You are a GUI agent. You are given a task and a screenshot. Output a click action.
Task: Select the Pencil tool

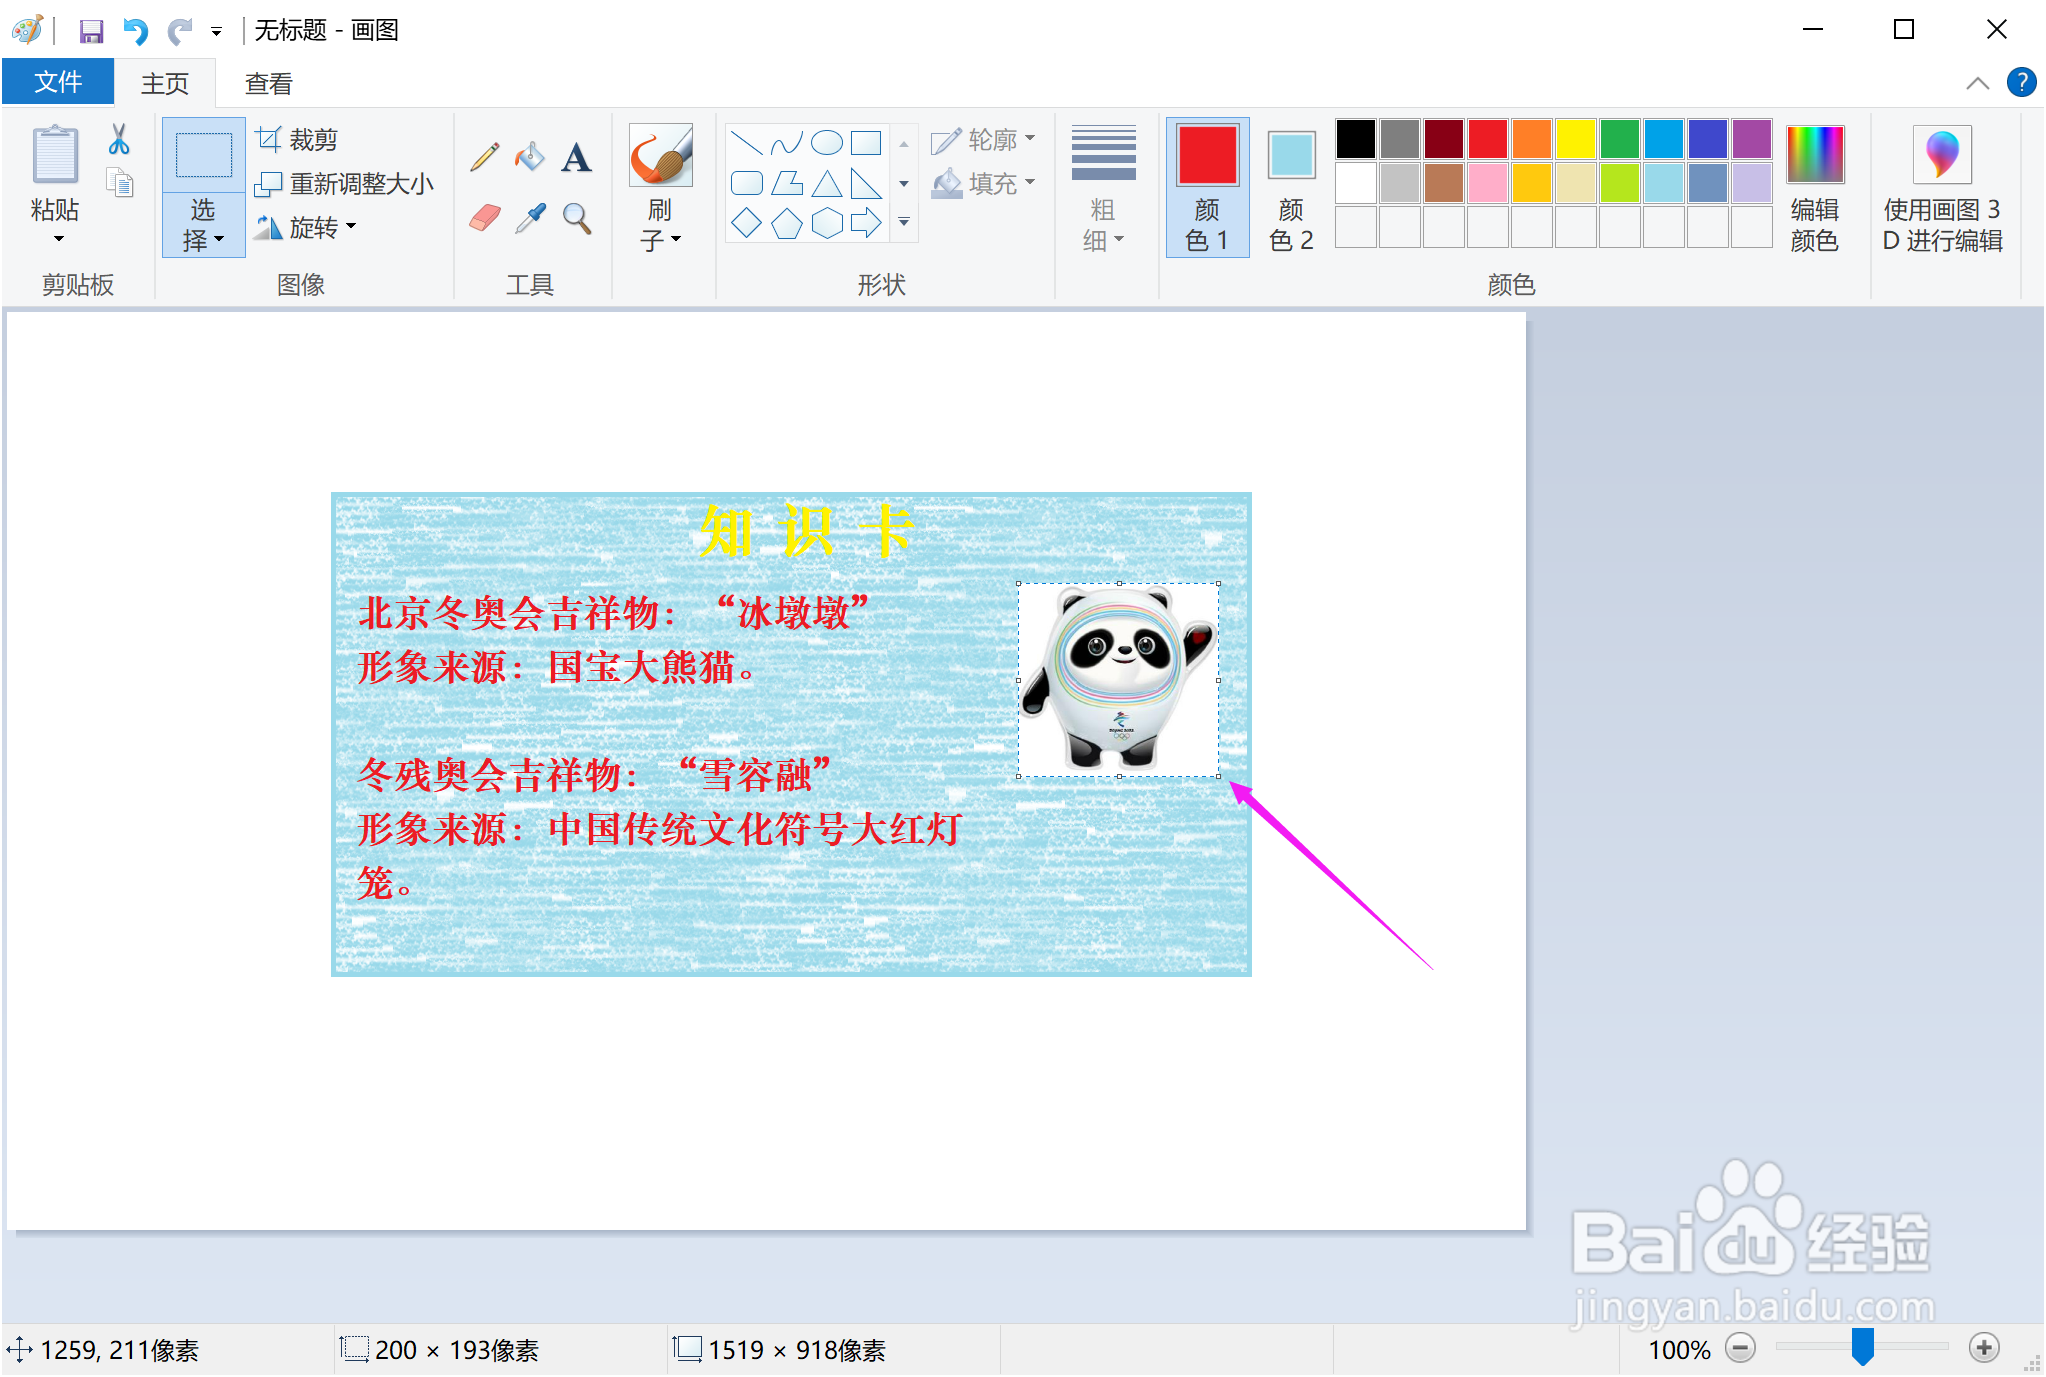click(485, 157)
